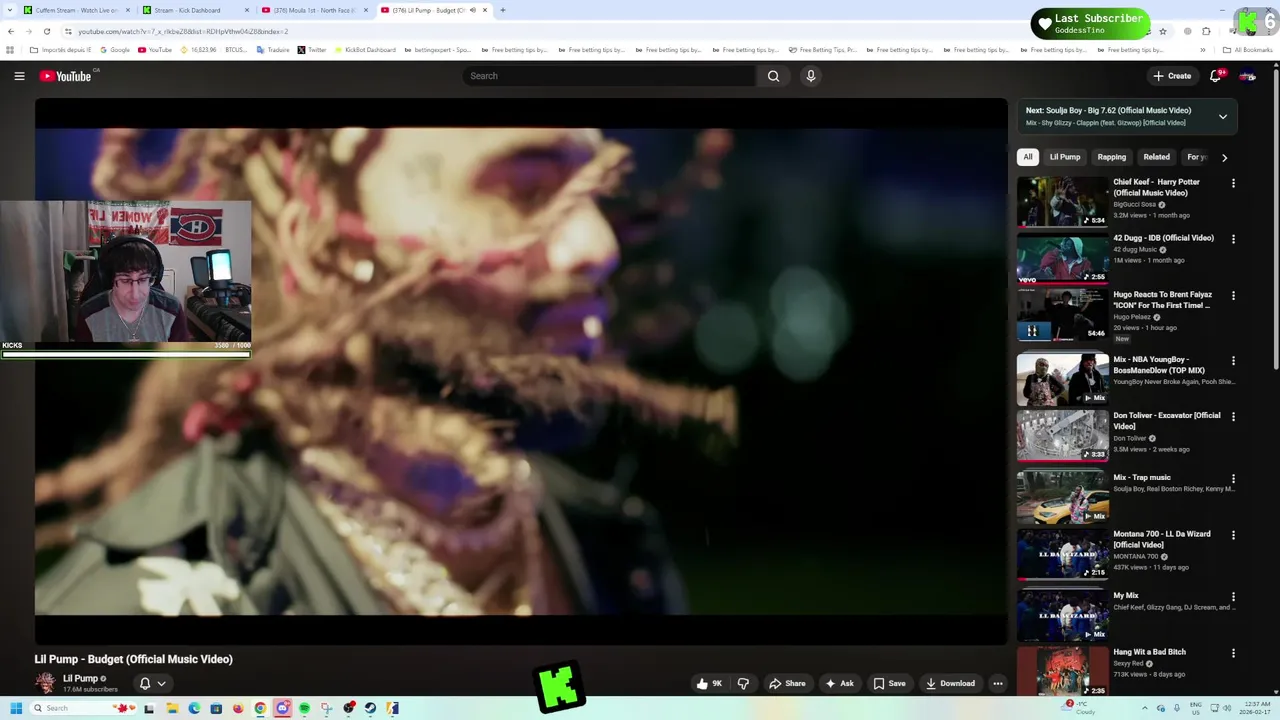Dislike the Lil Pump video
Image resolution: width=1280 pixels, height=720 pixels.
click(743, 684)
